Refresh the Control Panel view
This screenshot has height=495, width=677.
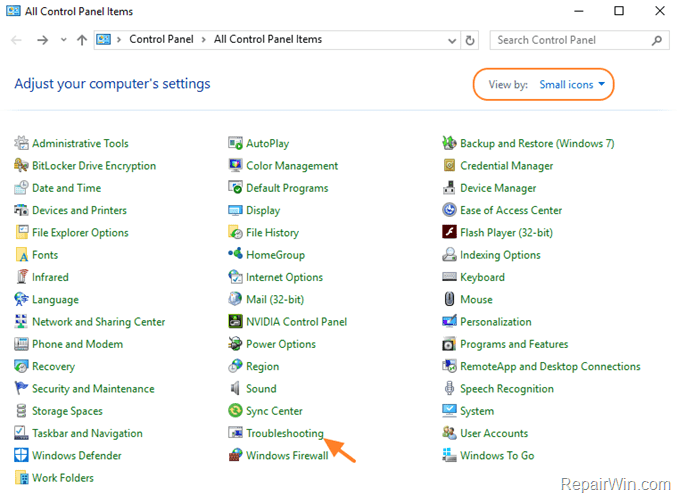470,41
